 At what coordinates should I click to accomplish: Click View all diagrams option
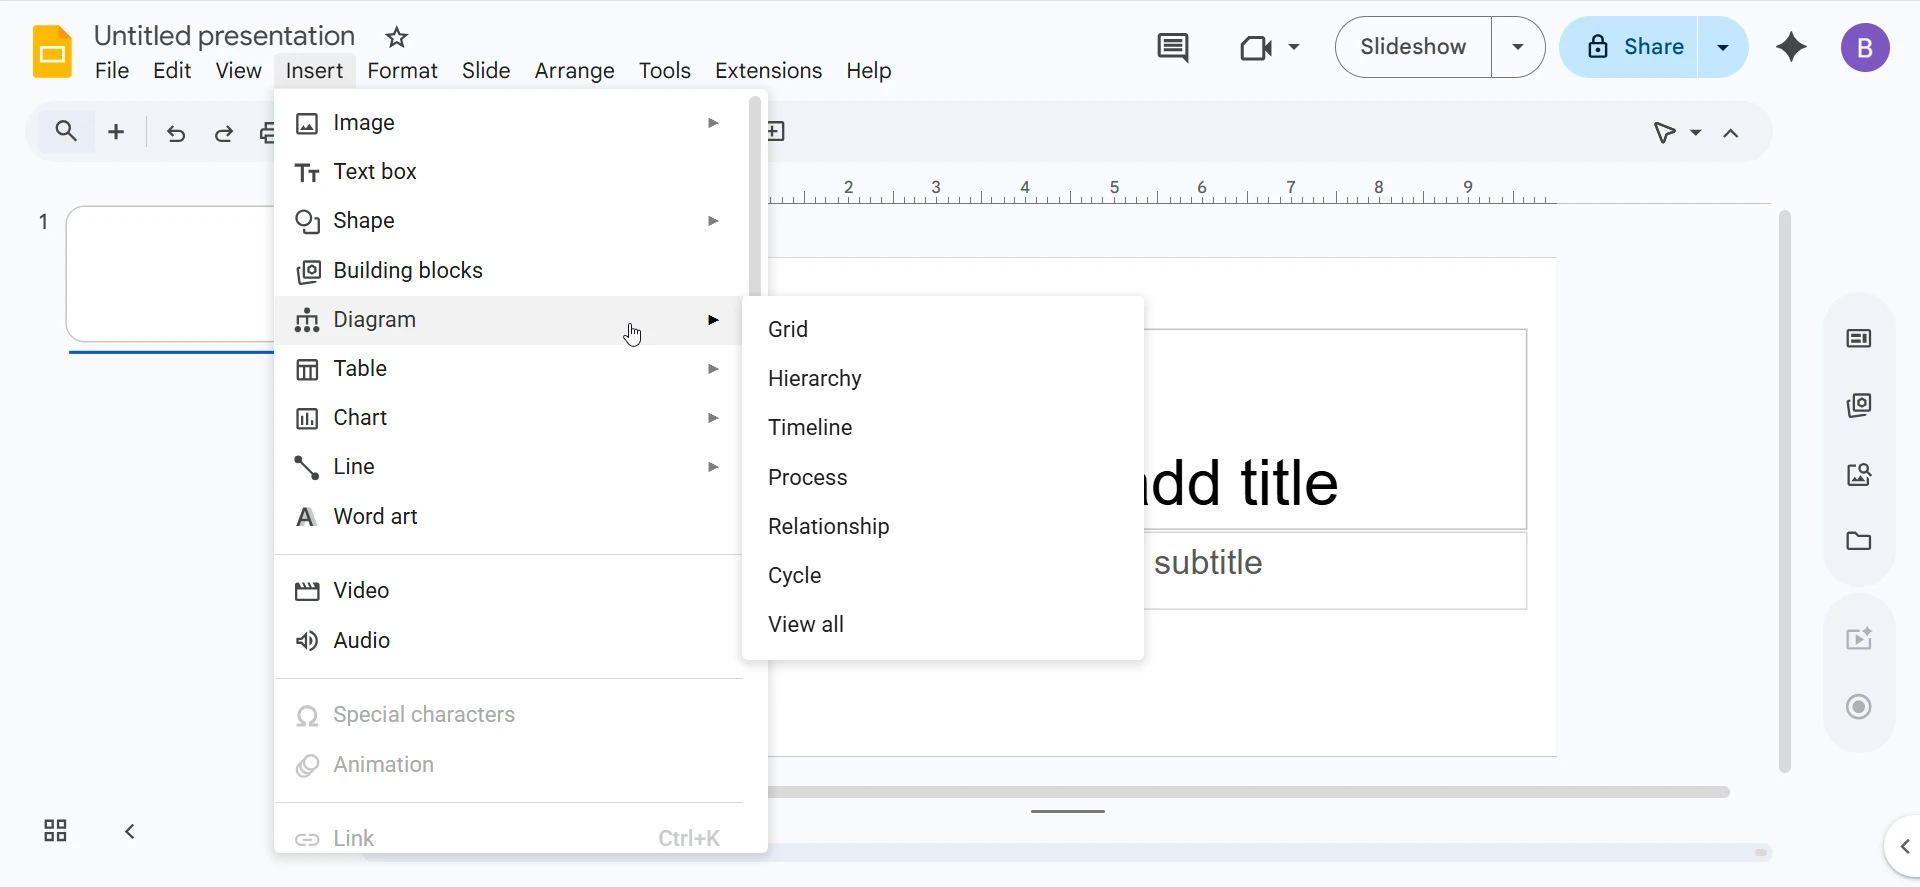[x=805, y=624]
